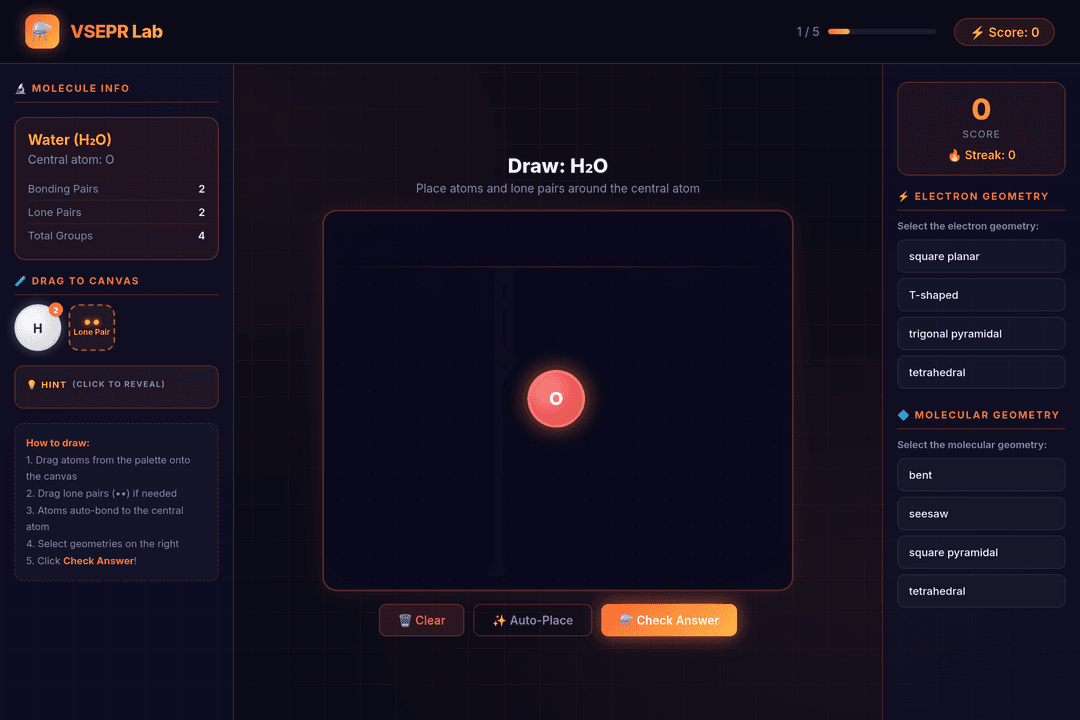The width and height of the screenshot is (1080, 720).
Task: Choose bent molecular geometry
Action: (981, 475)
